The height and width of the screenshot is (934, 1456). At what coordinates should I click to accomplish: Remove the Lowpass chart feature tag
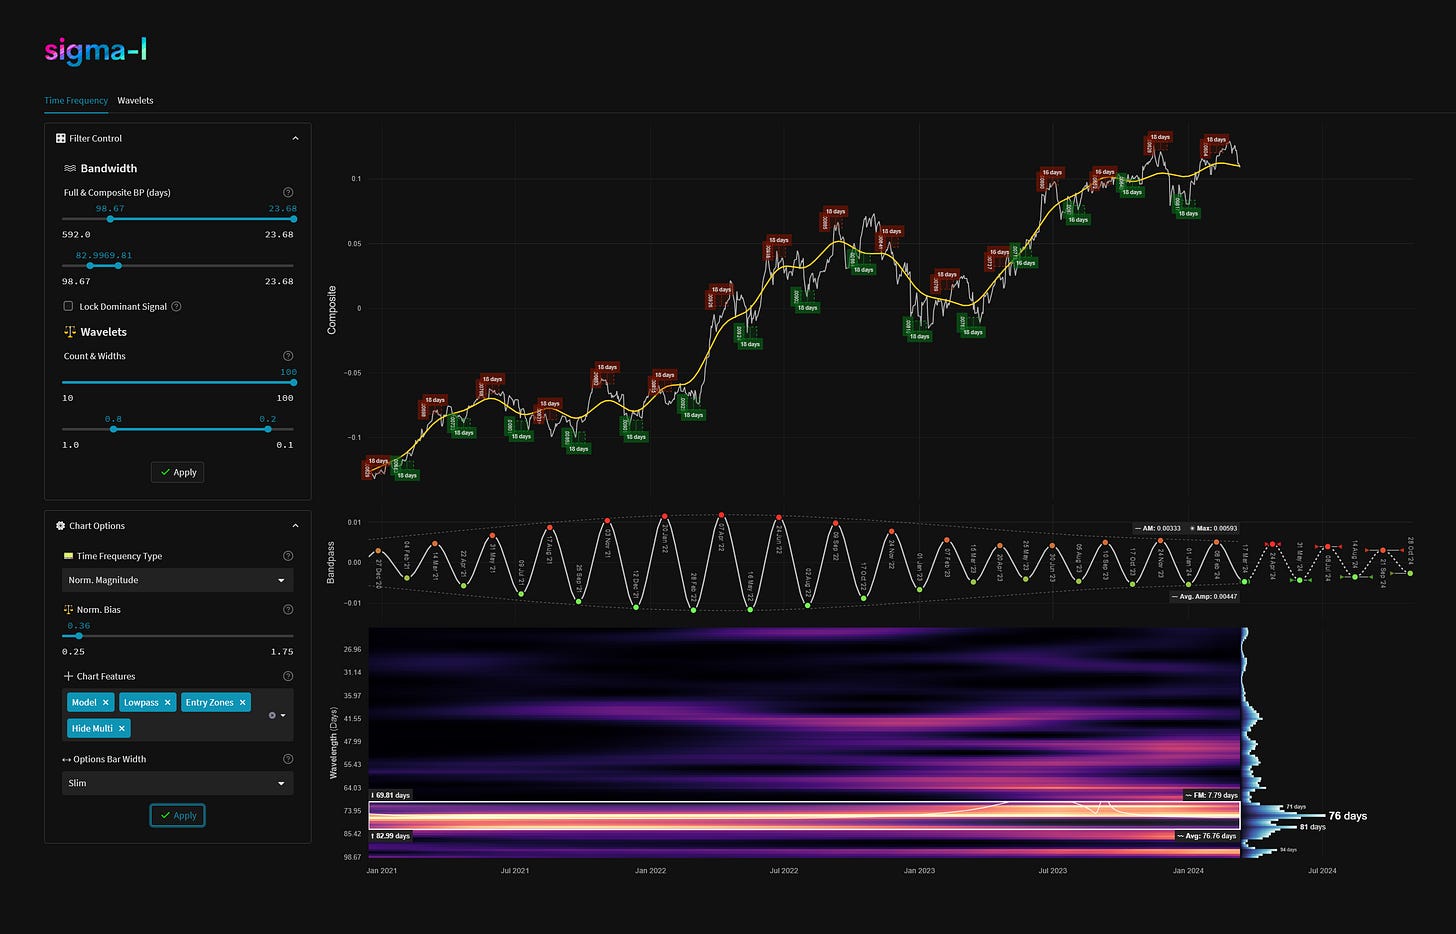[167, 702]
